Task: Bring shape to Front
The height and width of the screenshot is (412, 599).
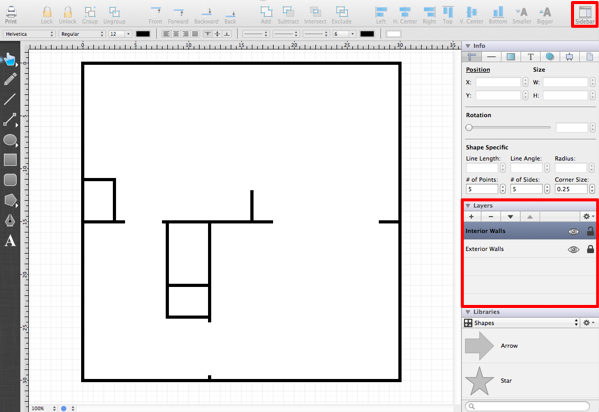Action: coord(155,15)
